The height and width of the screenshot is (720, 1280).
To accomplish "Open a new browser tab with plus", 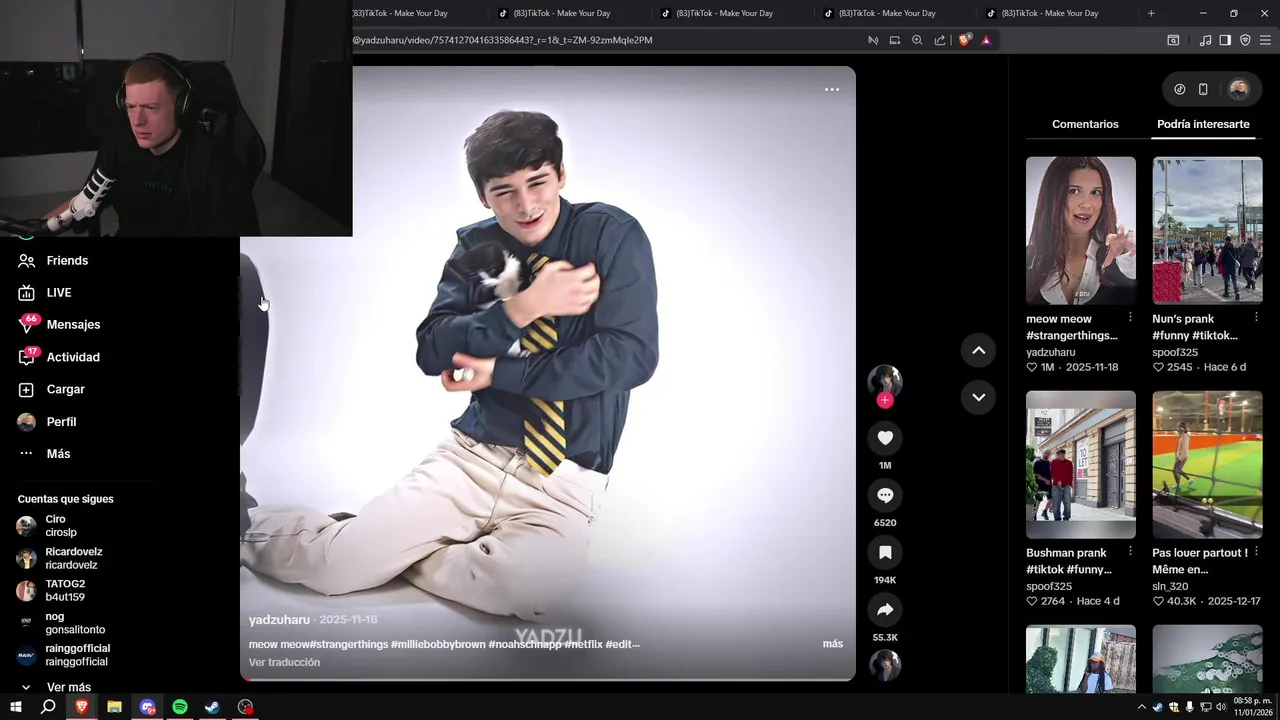I will click(1151, 13).
